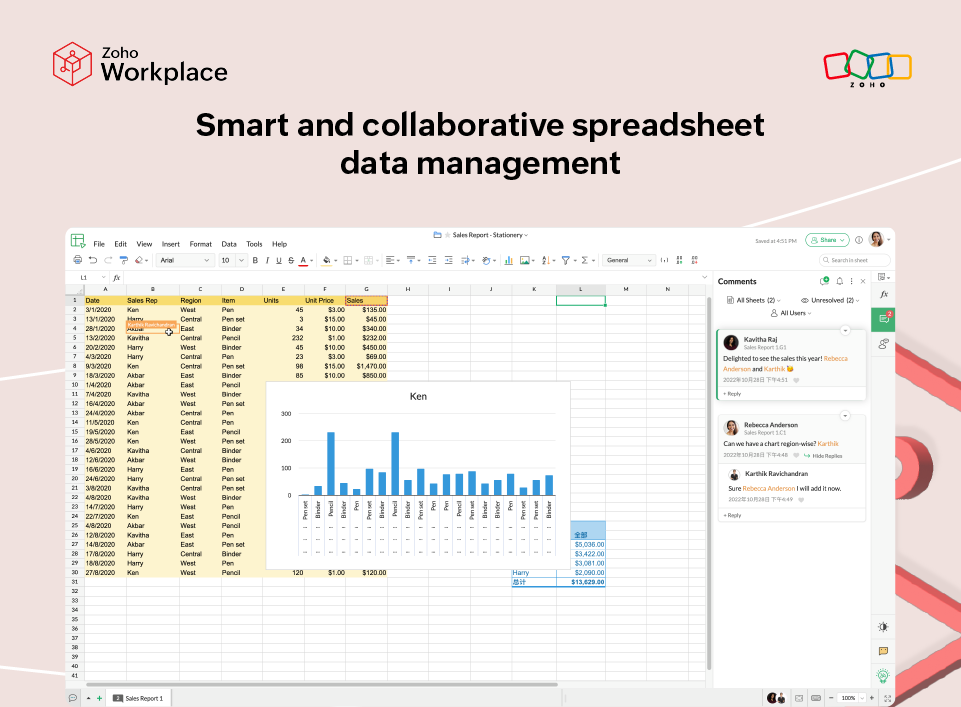Click the Zoho Sheet logo icon
This screenshot has height=707, width=961.
point(78,238)
